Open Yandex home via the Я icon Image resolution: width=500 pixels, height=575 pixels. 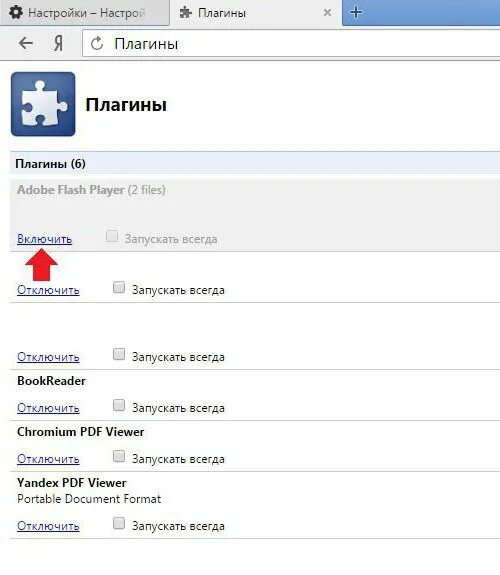click(58, 43)
